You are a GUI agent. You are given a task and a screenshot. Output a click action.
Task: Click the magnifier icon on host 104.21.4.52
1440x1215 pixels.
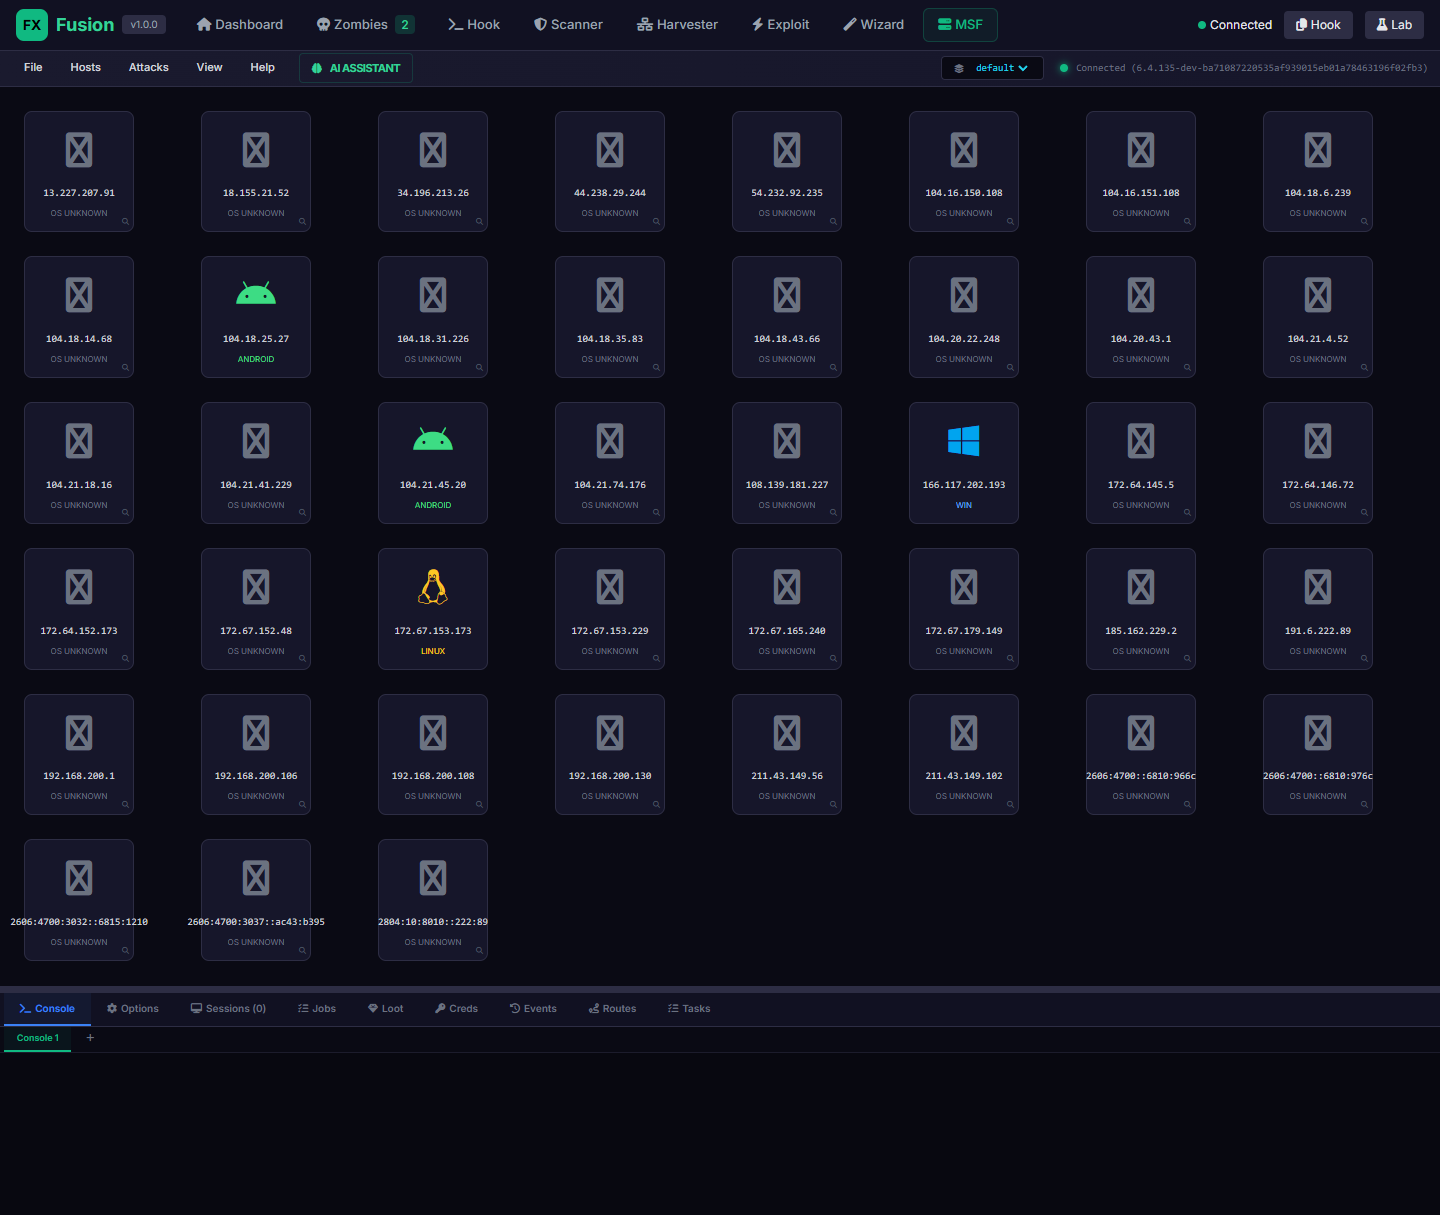point(1364,368)
